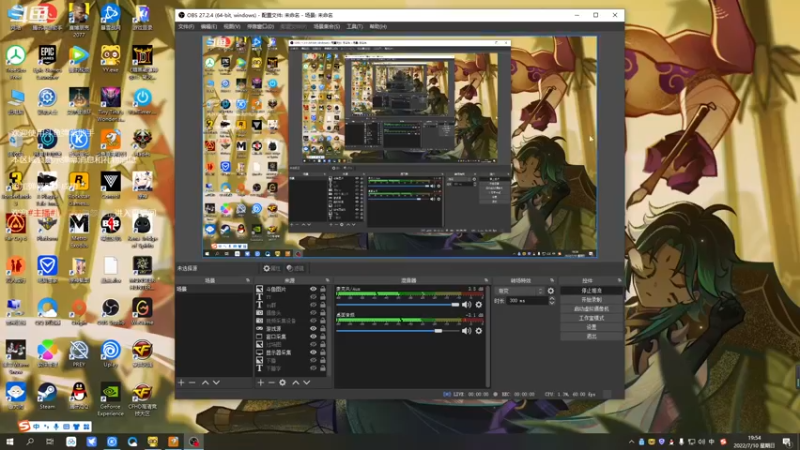Pop out the sources dock panel icon
800x450 pixels.
point(328,280)
